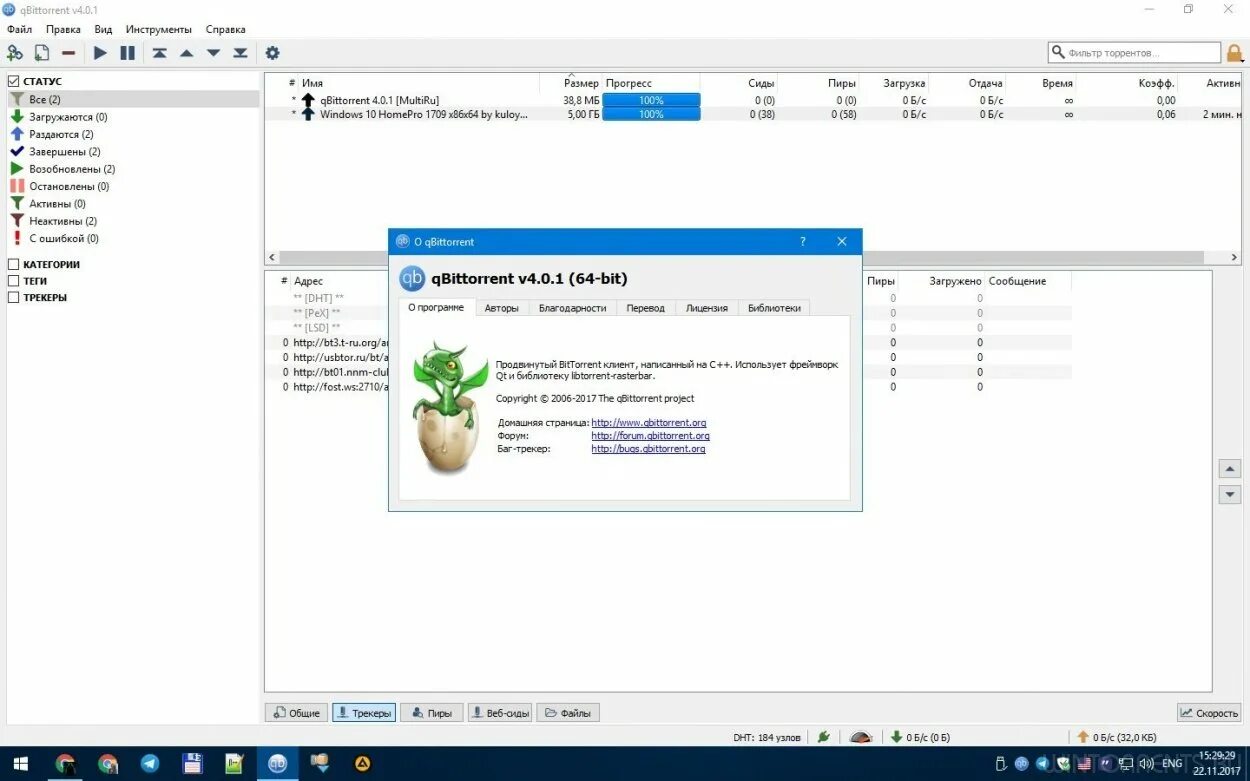Click the pause toolbar icon

click(x=128, y=53)
